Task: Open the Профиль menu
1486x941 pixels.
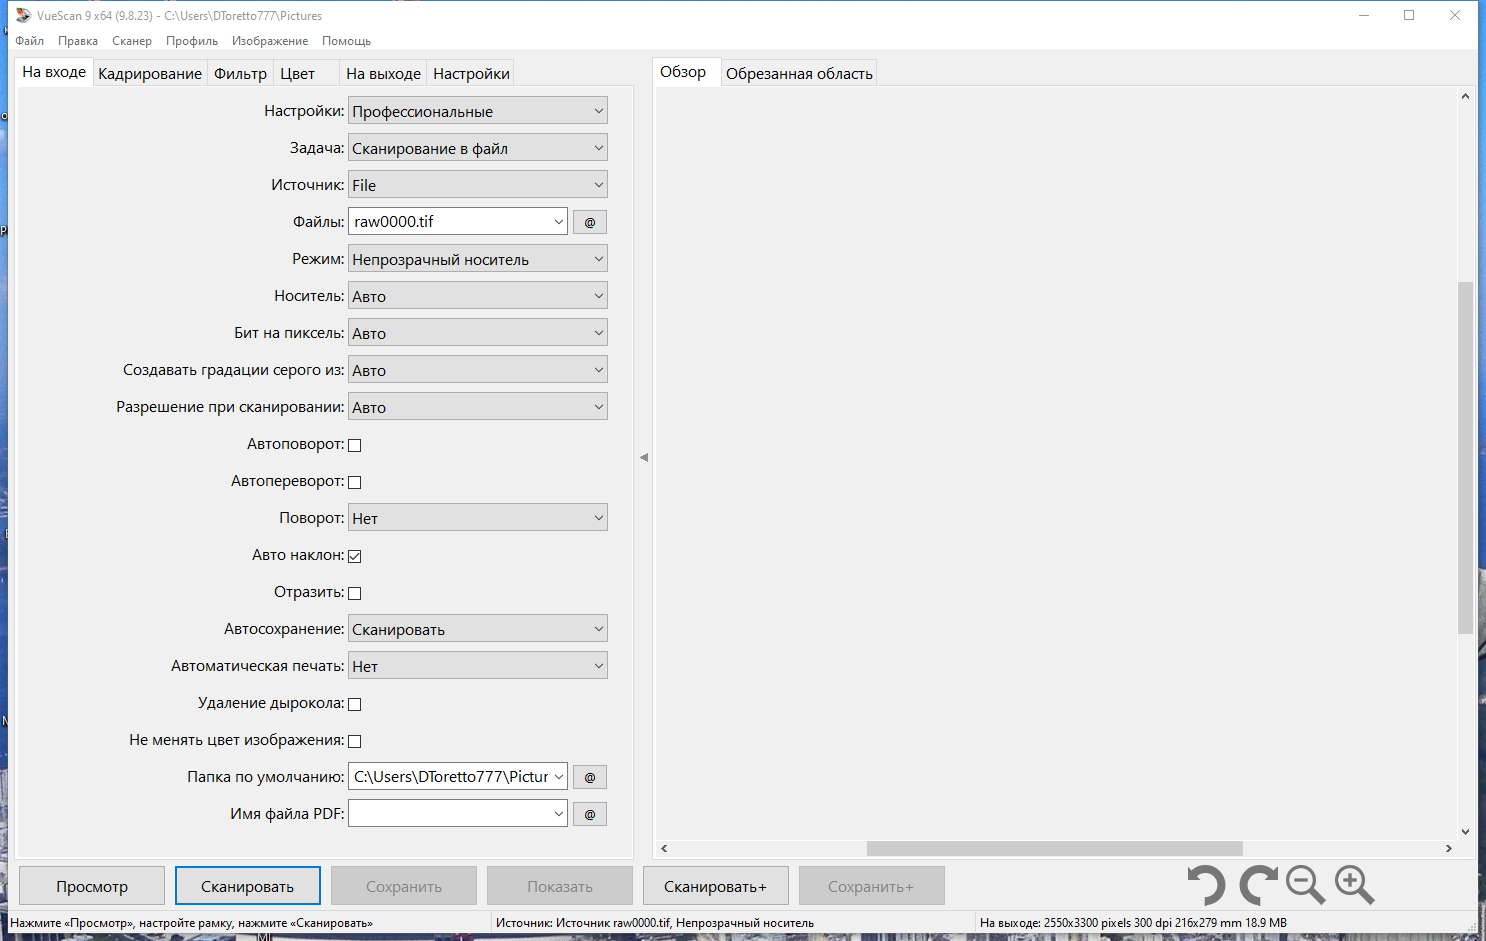Action: [192, 41]
